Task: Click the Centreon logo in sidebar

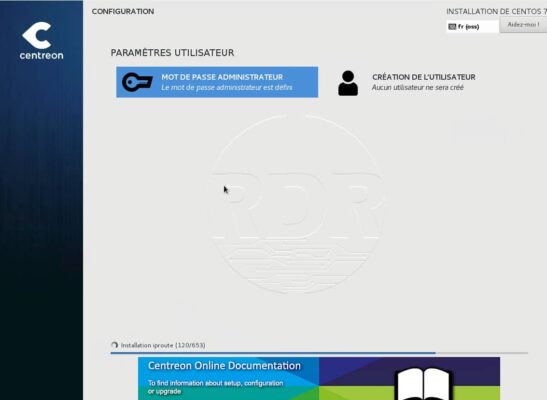Action: point(42,41)
